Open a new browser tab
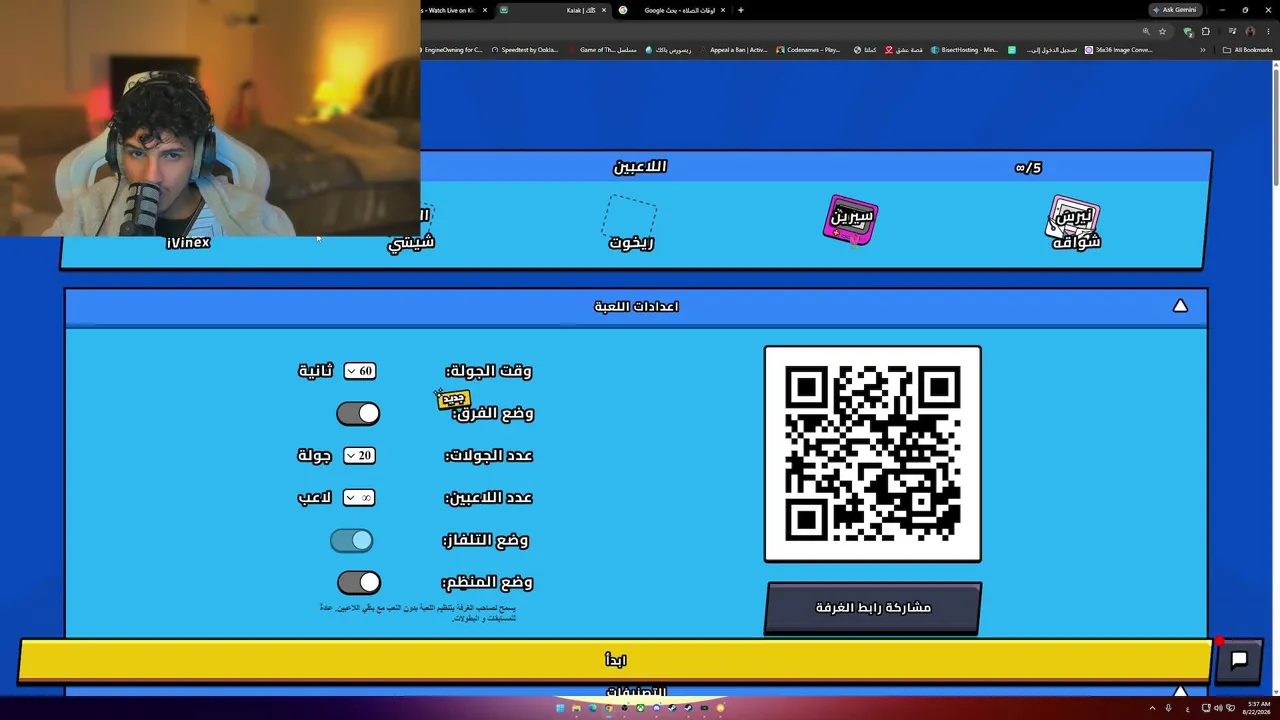Image resolution: width=1280 pixels, height=720 pixels. [740, 10]
